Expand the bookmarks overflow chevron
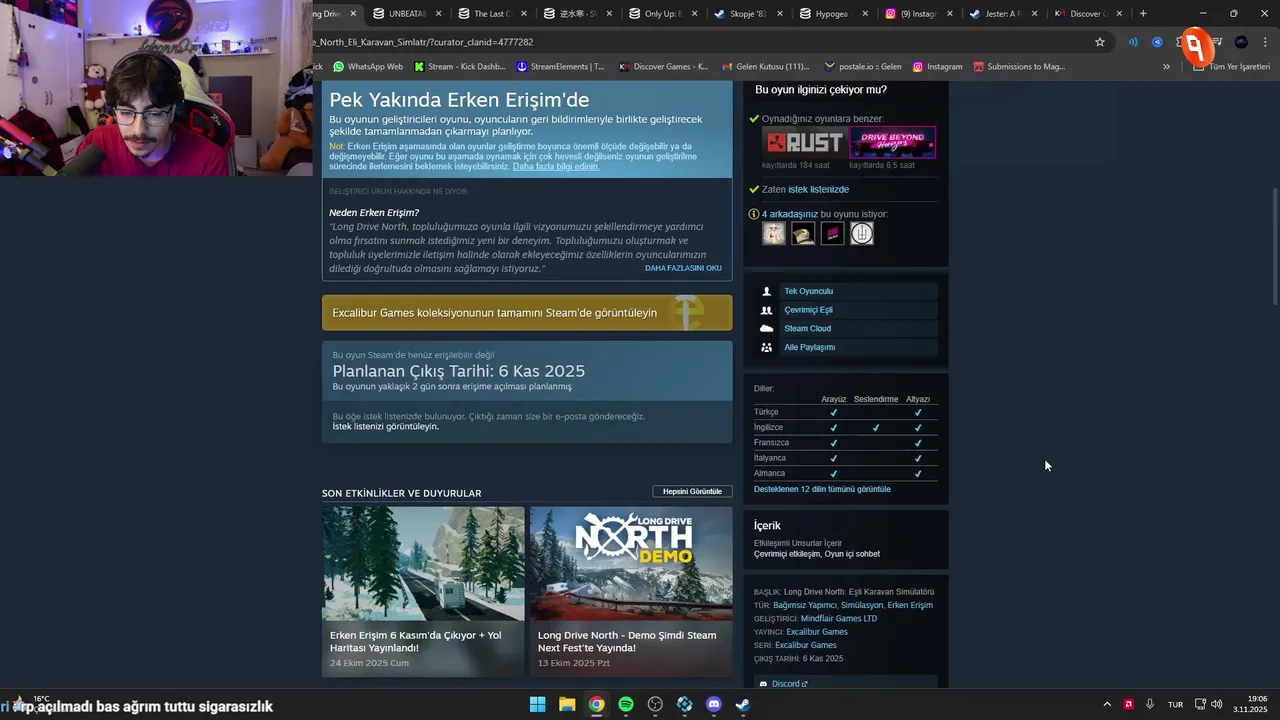 coord(1166,67)
